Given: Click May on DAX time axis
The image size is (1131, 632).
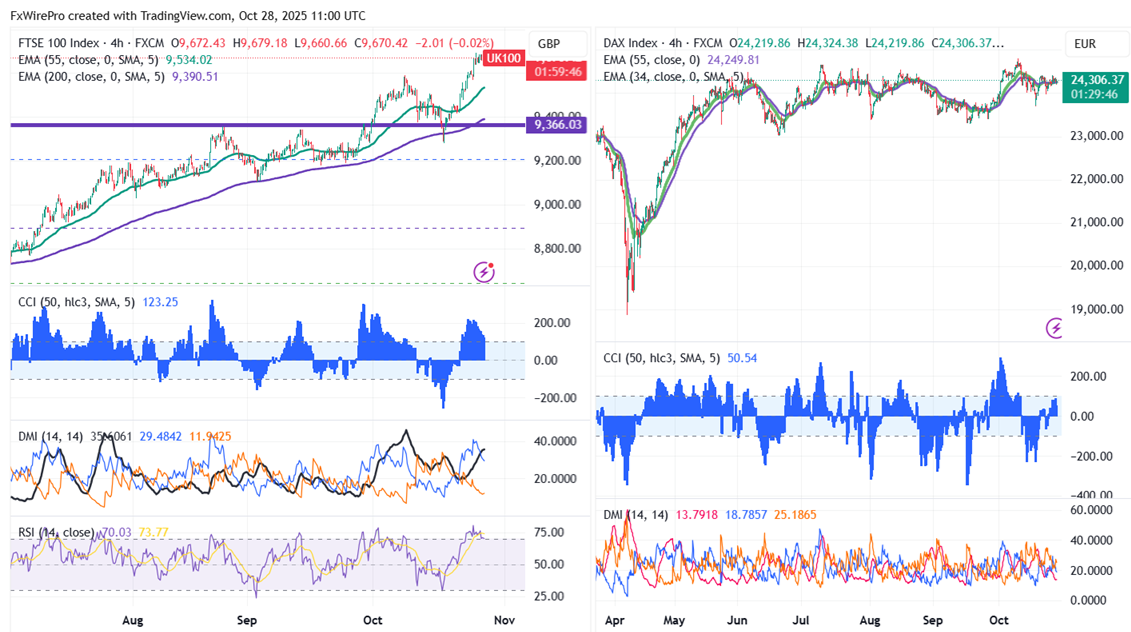Looking at the screenshot, I should [x=674, y=620].
